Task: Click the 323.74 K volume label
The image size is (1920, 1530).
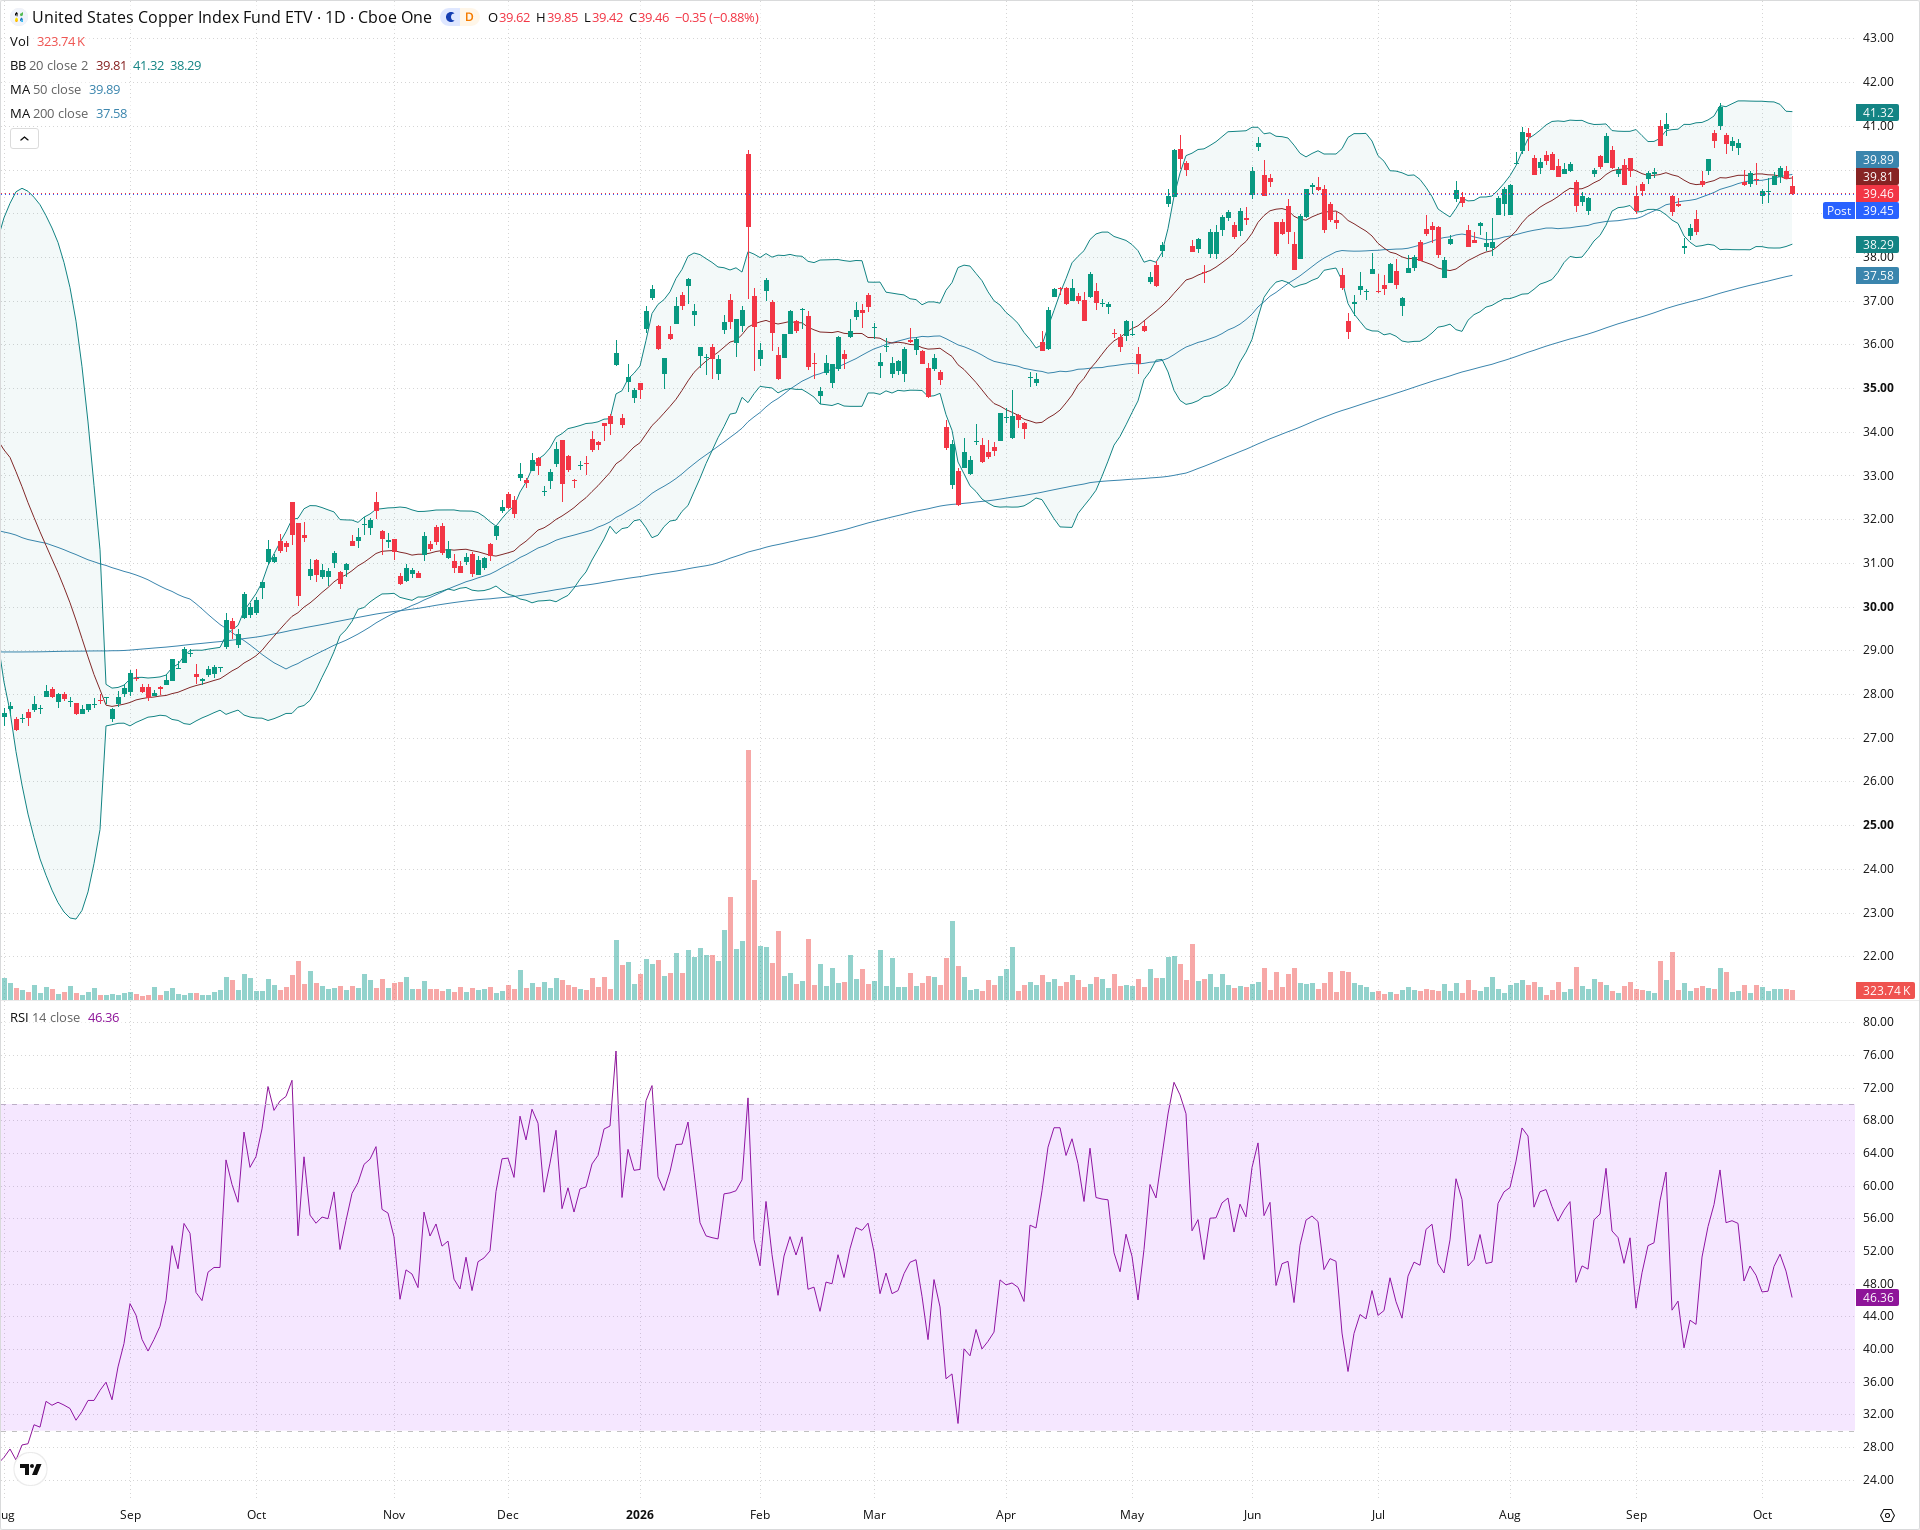Action: tap(1885, 990)
